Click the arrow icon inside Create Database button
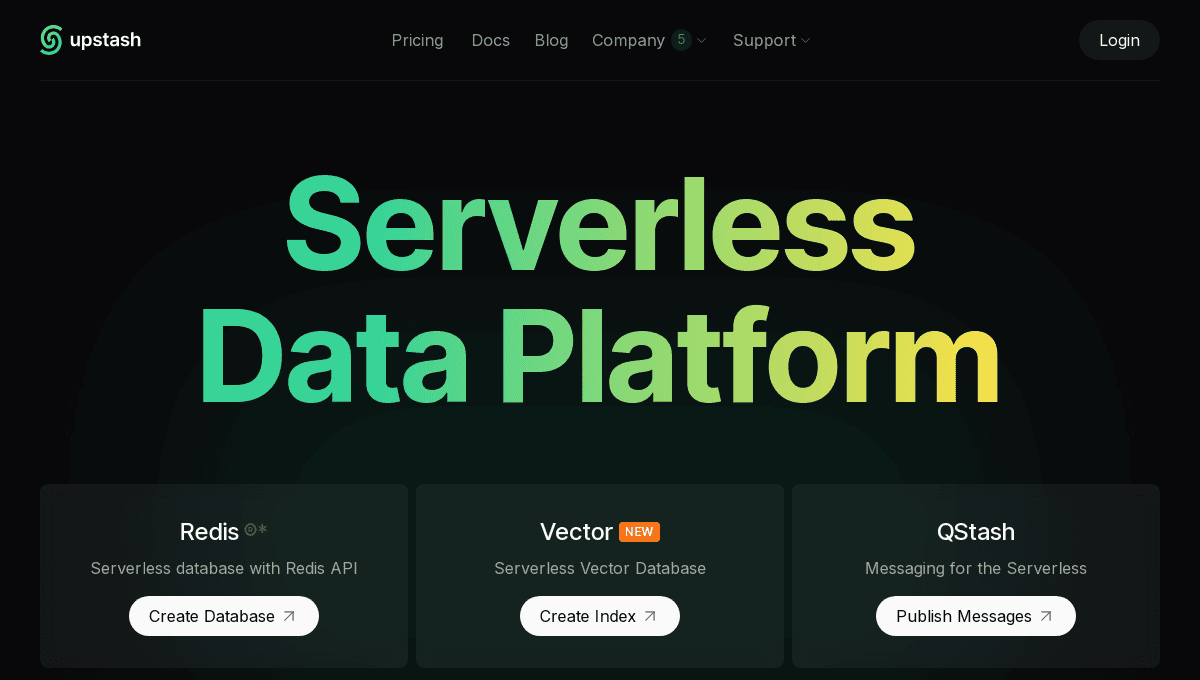1200x680 pixels. coord(290,615)
